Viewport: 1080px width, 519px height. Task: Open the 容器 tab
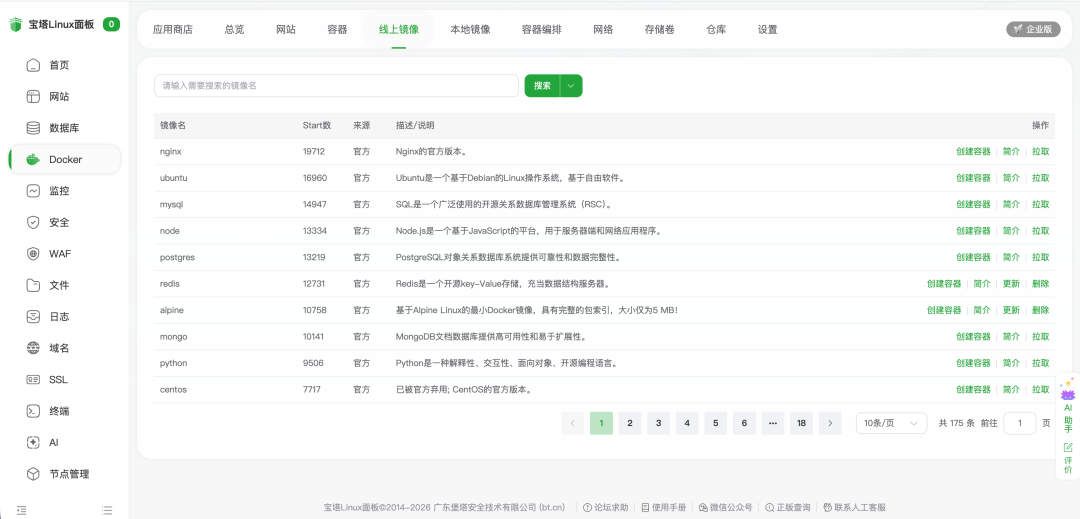pos(338,30)
